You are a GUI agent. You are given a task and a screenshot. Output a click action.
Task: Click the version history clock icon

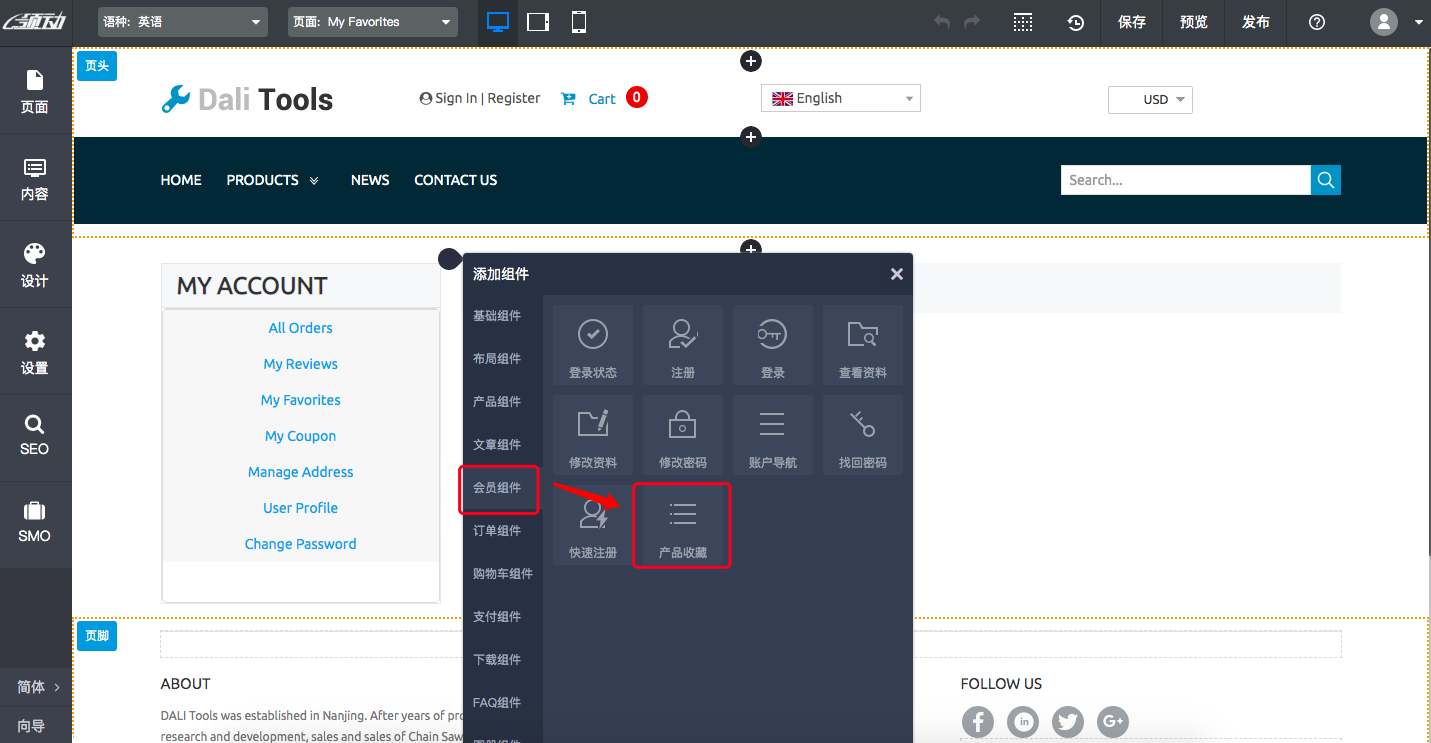pos(1075,22)
